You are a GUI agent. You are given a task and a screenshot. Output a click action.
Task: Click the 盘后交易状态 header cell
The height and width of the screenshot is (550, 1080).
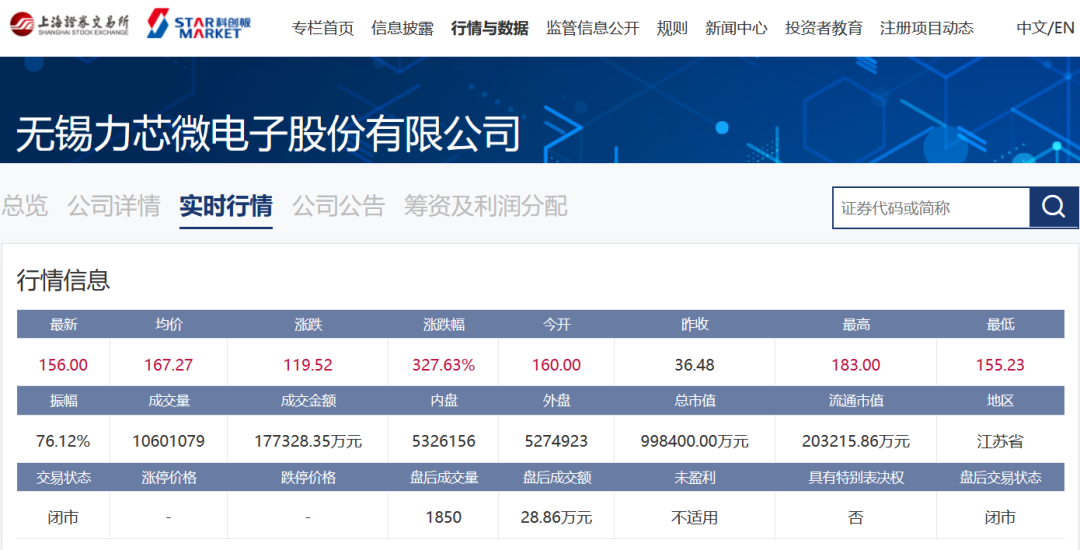pos(1000,477)
